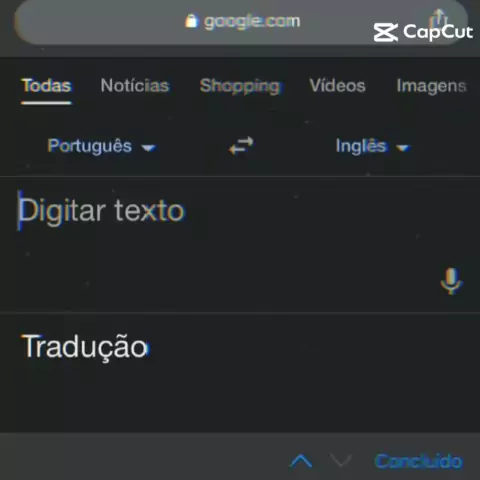Open the Inglês target language dropdown
Viewport: 480px width, 480px height.
pos(373,146)
